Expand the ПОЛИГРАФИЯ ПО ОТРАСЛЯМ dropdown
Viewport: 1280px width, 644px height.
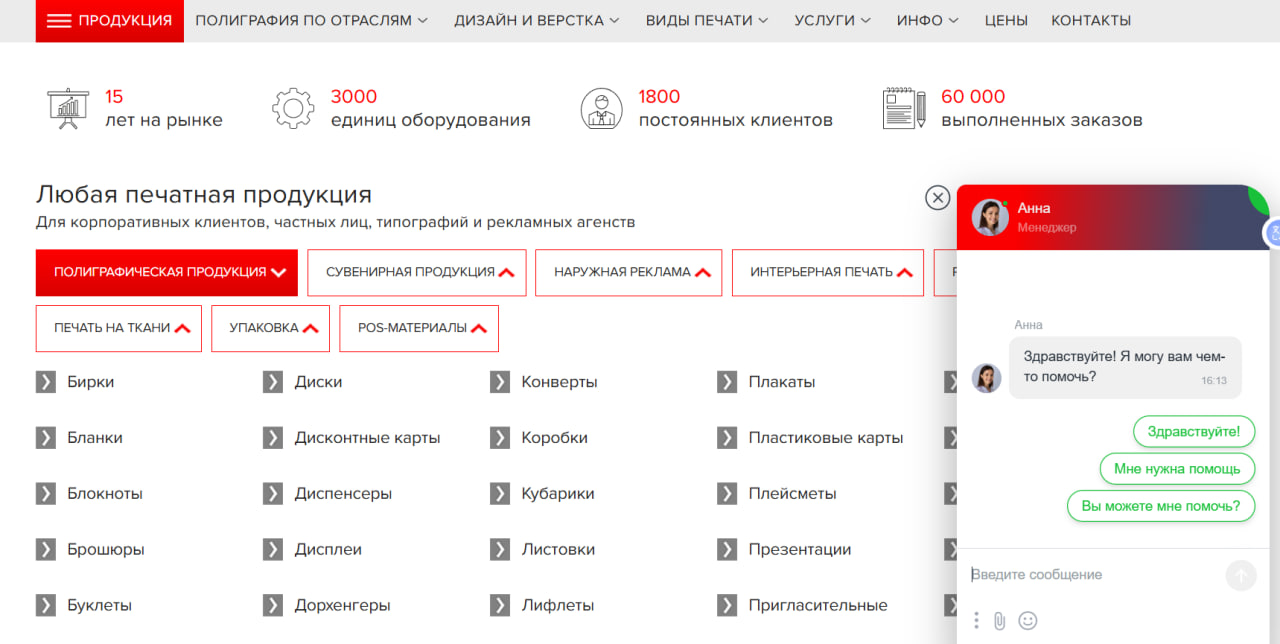pos(311,21)
